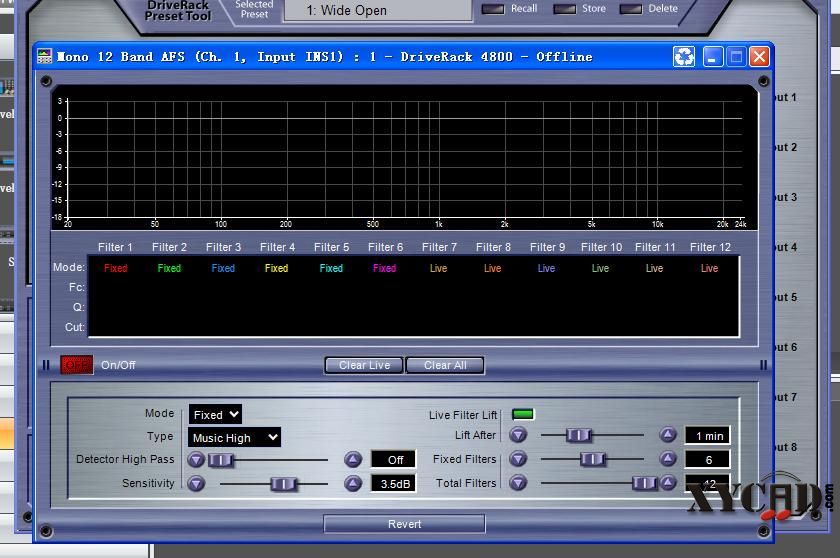Select Filter 7 Live mode cell
This screenshot has height=558, width=840.
[438, 268]
